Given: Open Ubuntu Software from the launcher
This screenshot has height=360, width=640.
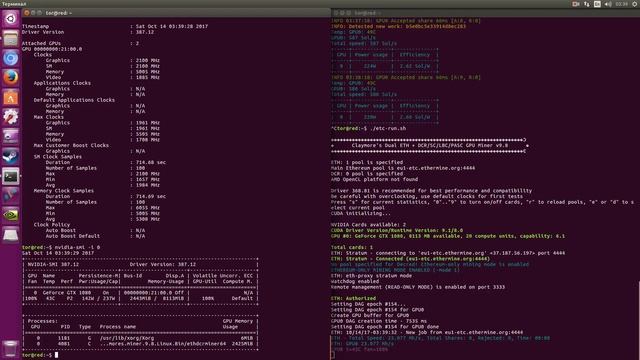Looking at the screenshot, I should click(11, 98).
